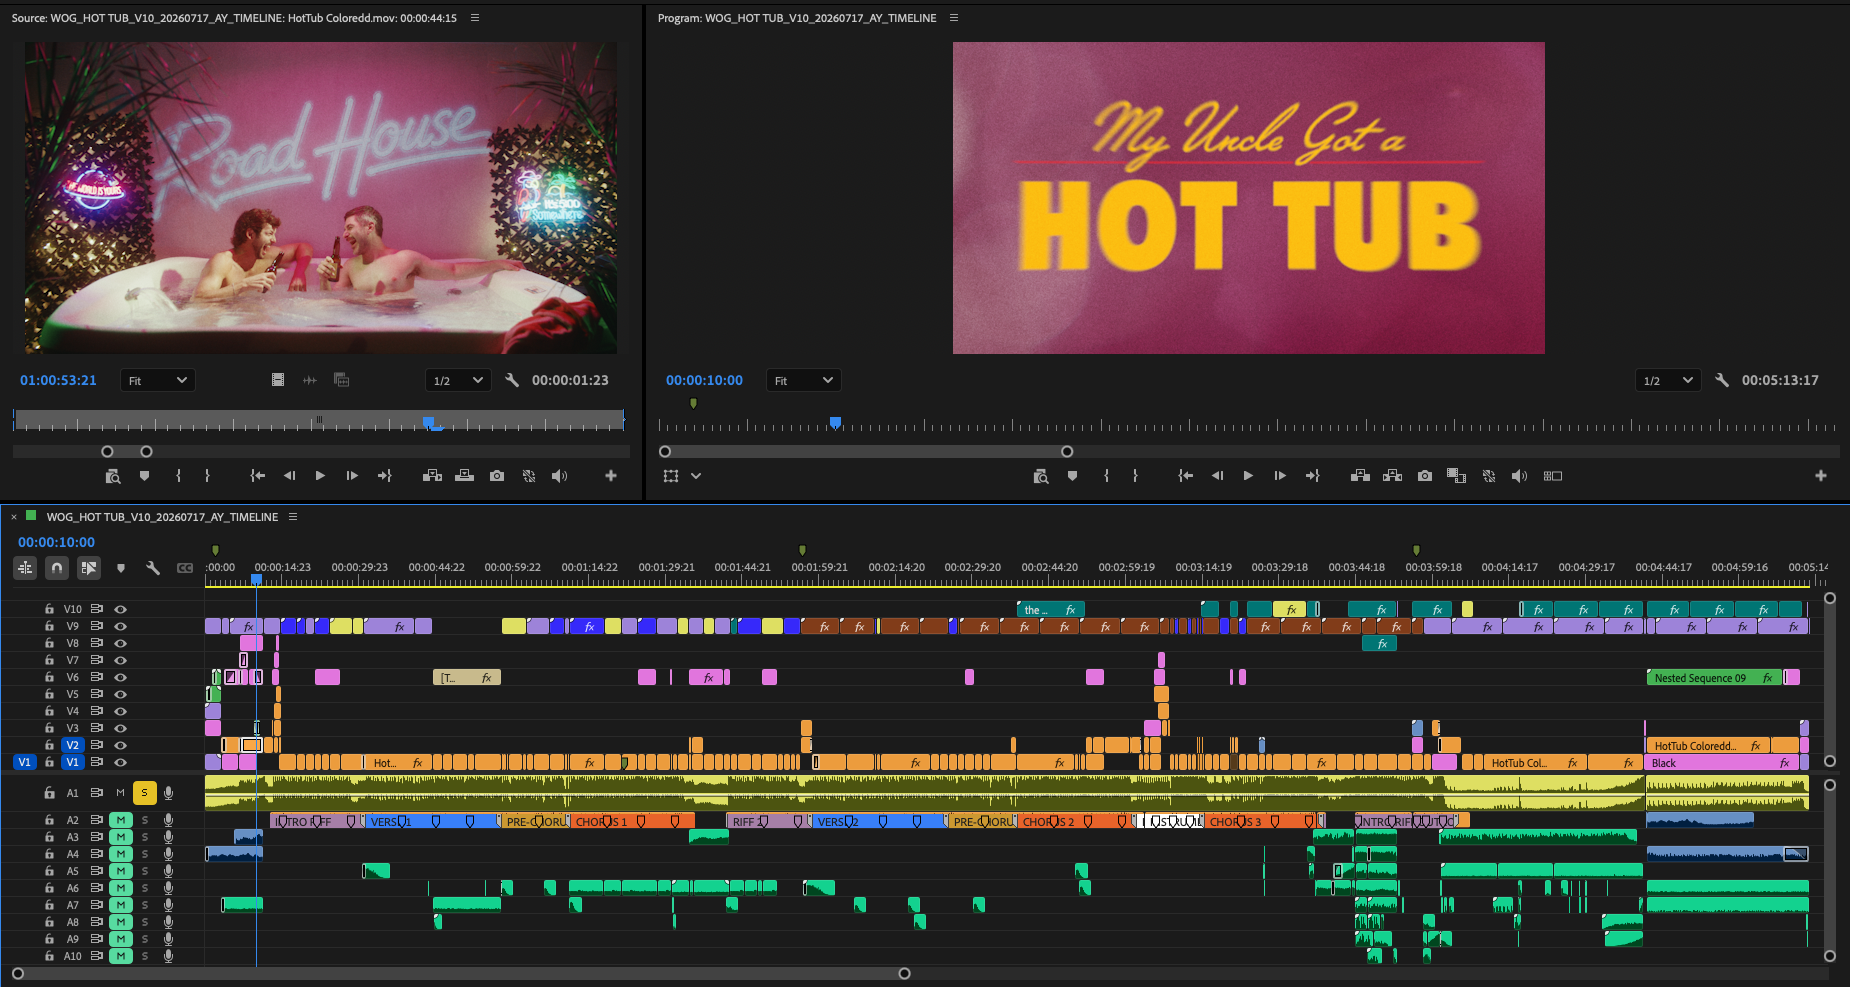The image size is (1850, 987).
Task: Click the Program monitor playhead
Action: pyautogui.click(x=835, y=423)
